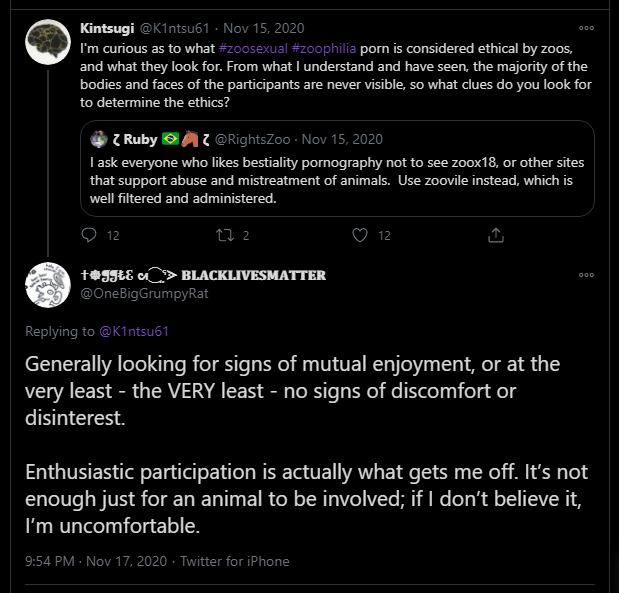Open OneBigGrumpyRat's profile avatar
This screenshot has width=619, height=593.
[x=48, y=285]
